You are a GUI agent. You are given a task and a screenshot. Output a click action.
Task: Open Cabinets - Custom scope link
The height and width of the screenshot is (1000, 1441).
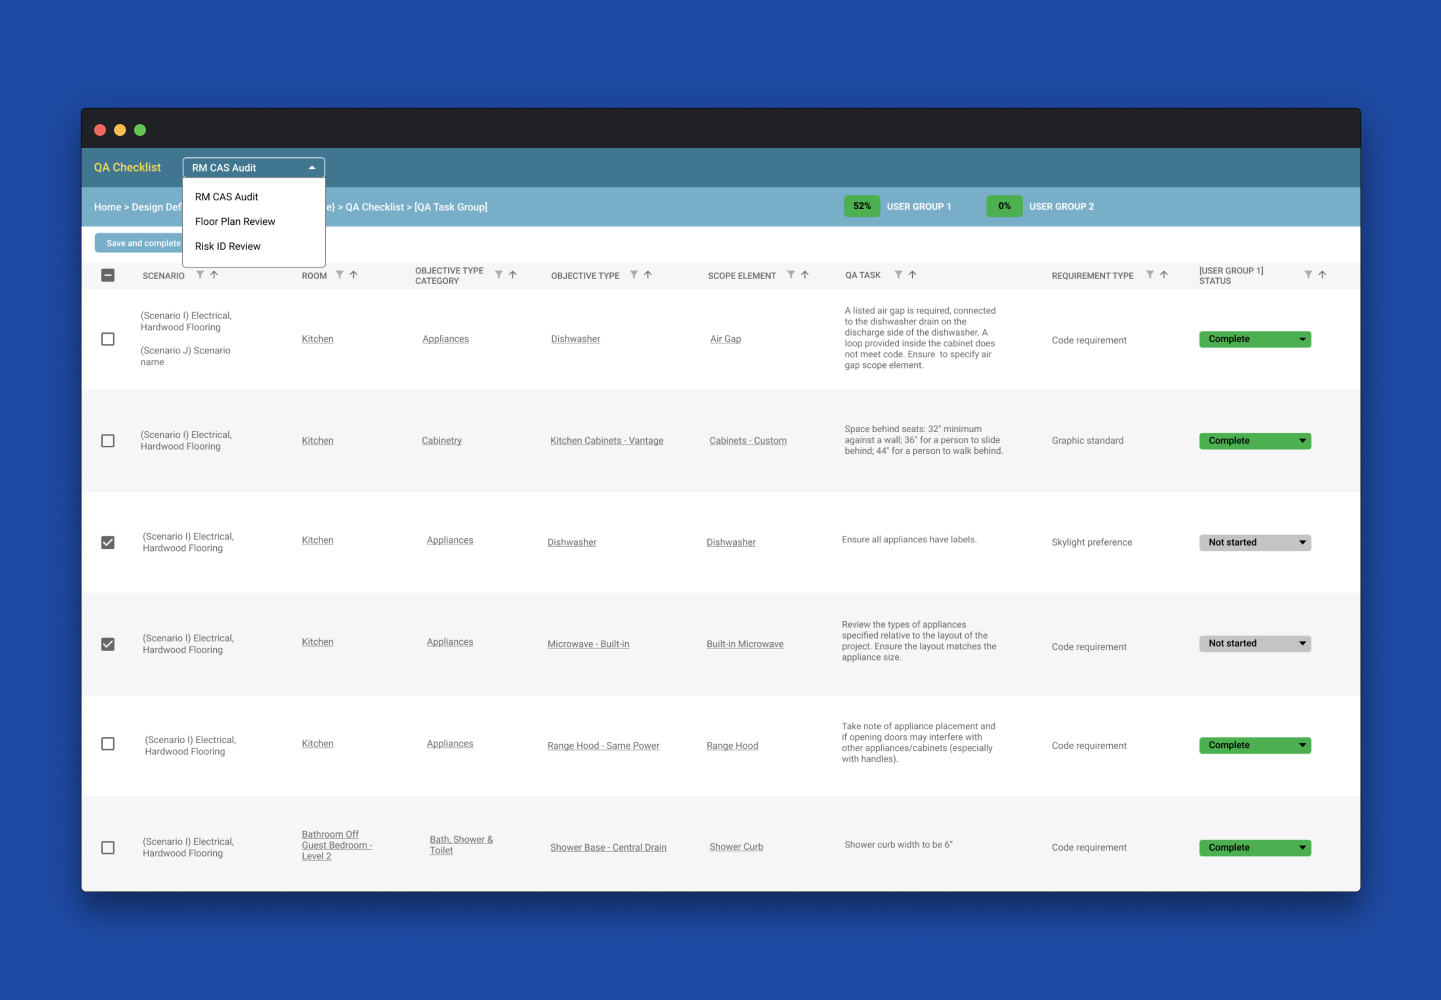point(748,441)
